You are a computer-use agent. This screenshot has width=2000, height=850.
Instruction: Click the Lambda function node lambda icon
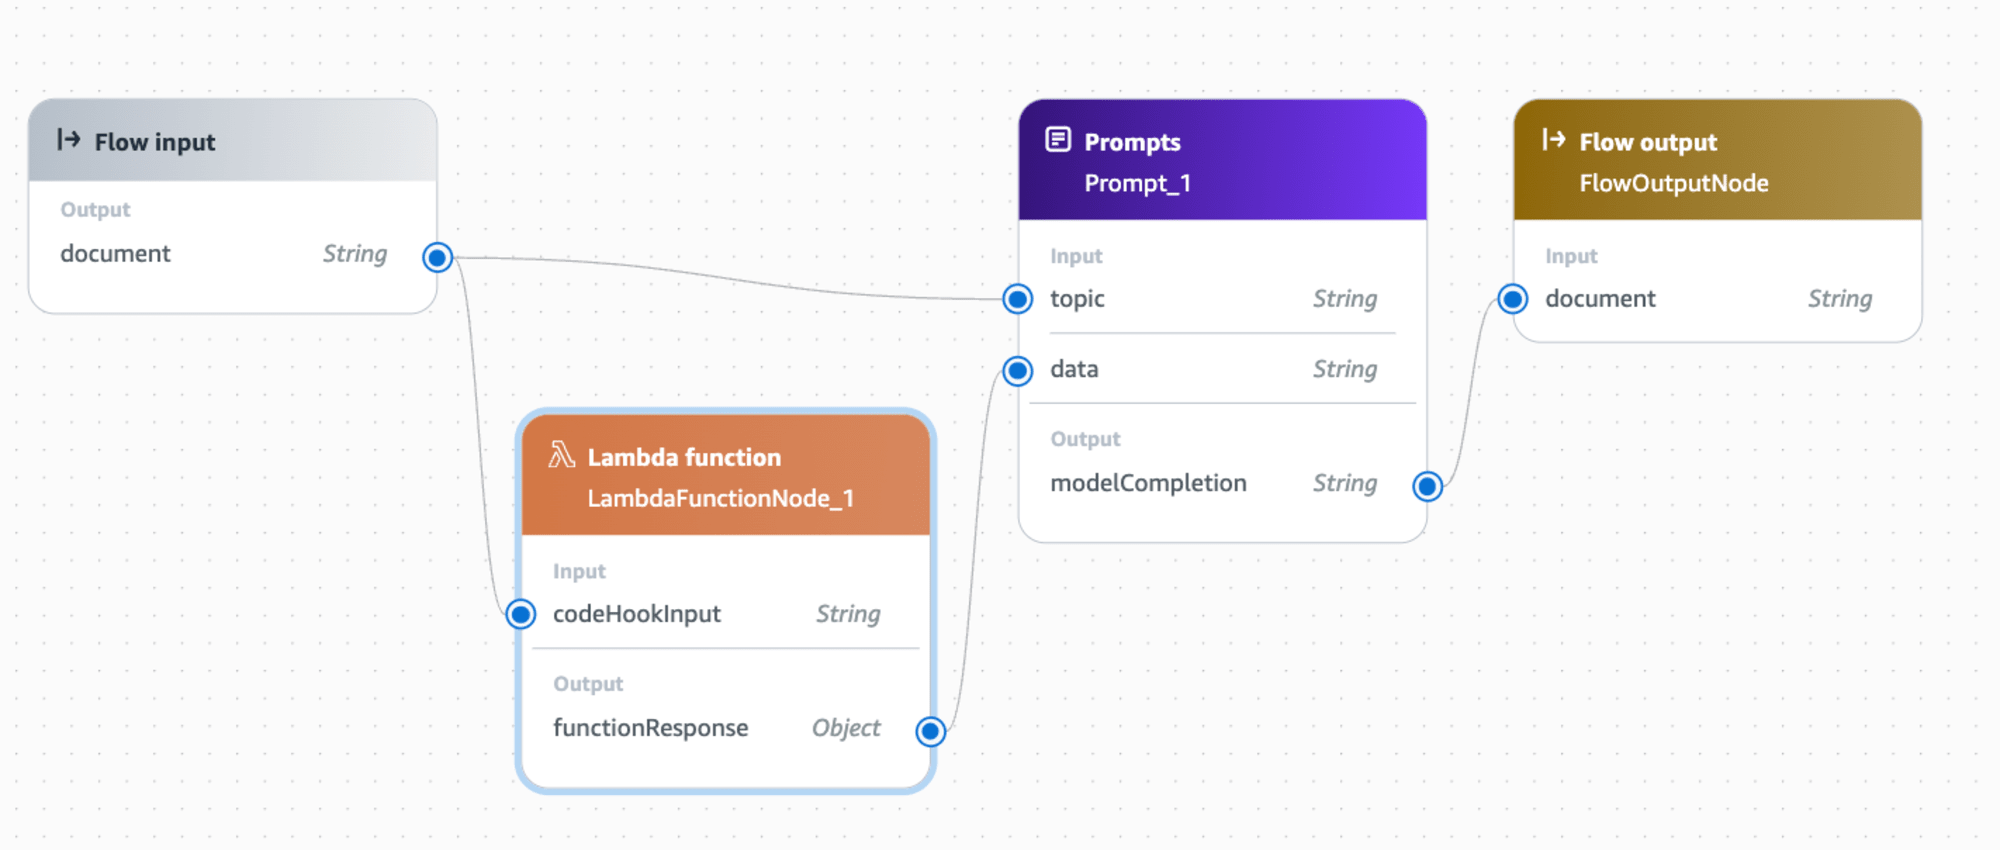562,455
